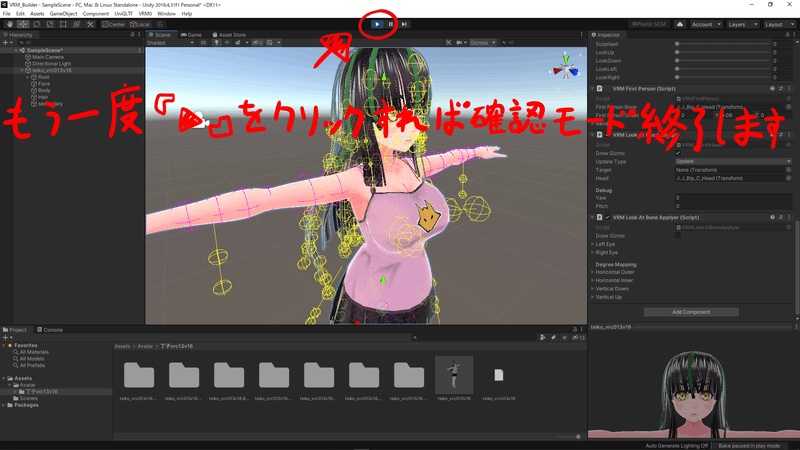
Task: Edit the Yaw debug field
Action: point(734,197)
